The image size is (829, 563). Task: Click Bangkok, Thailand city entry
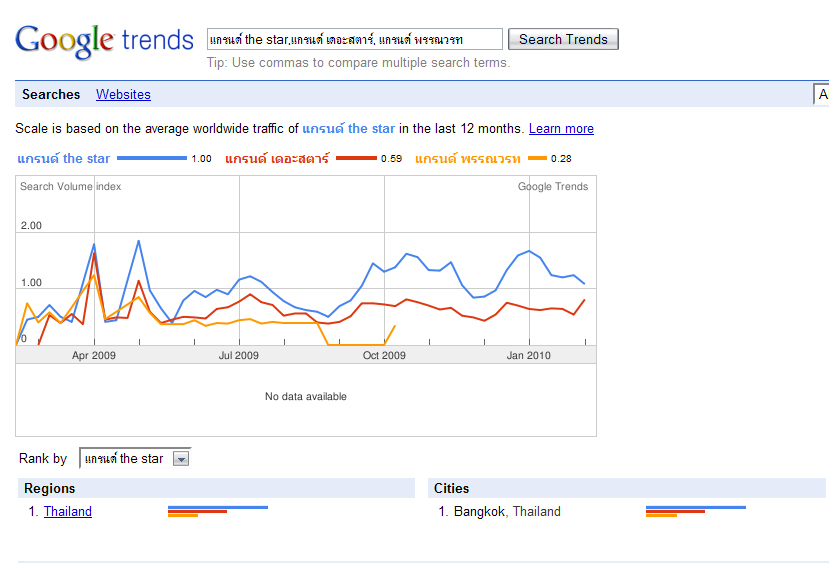507,511
